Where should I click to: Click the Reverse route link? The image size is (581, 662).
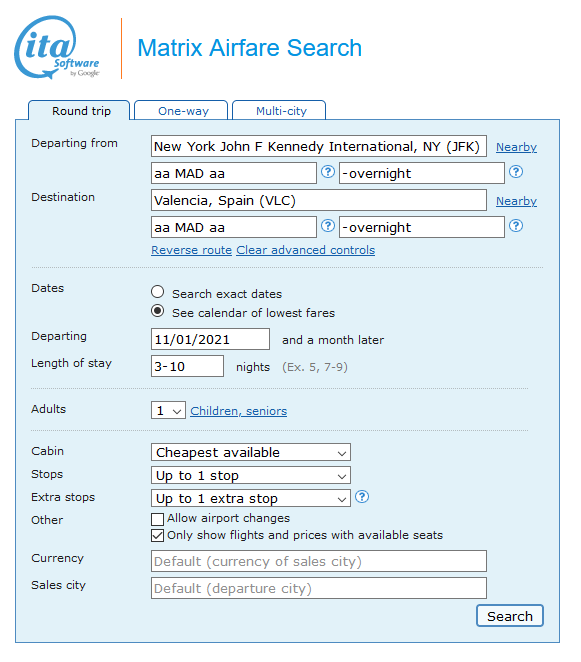point(192,250)
